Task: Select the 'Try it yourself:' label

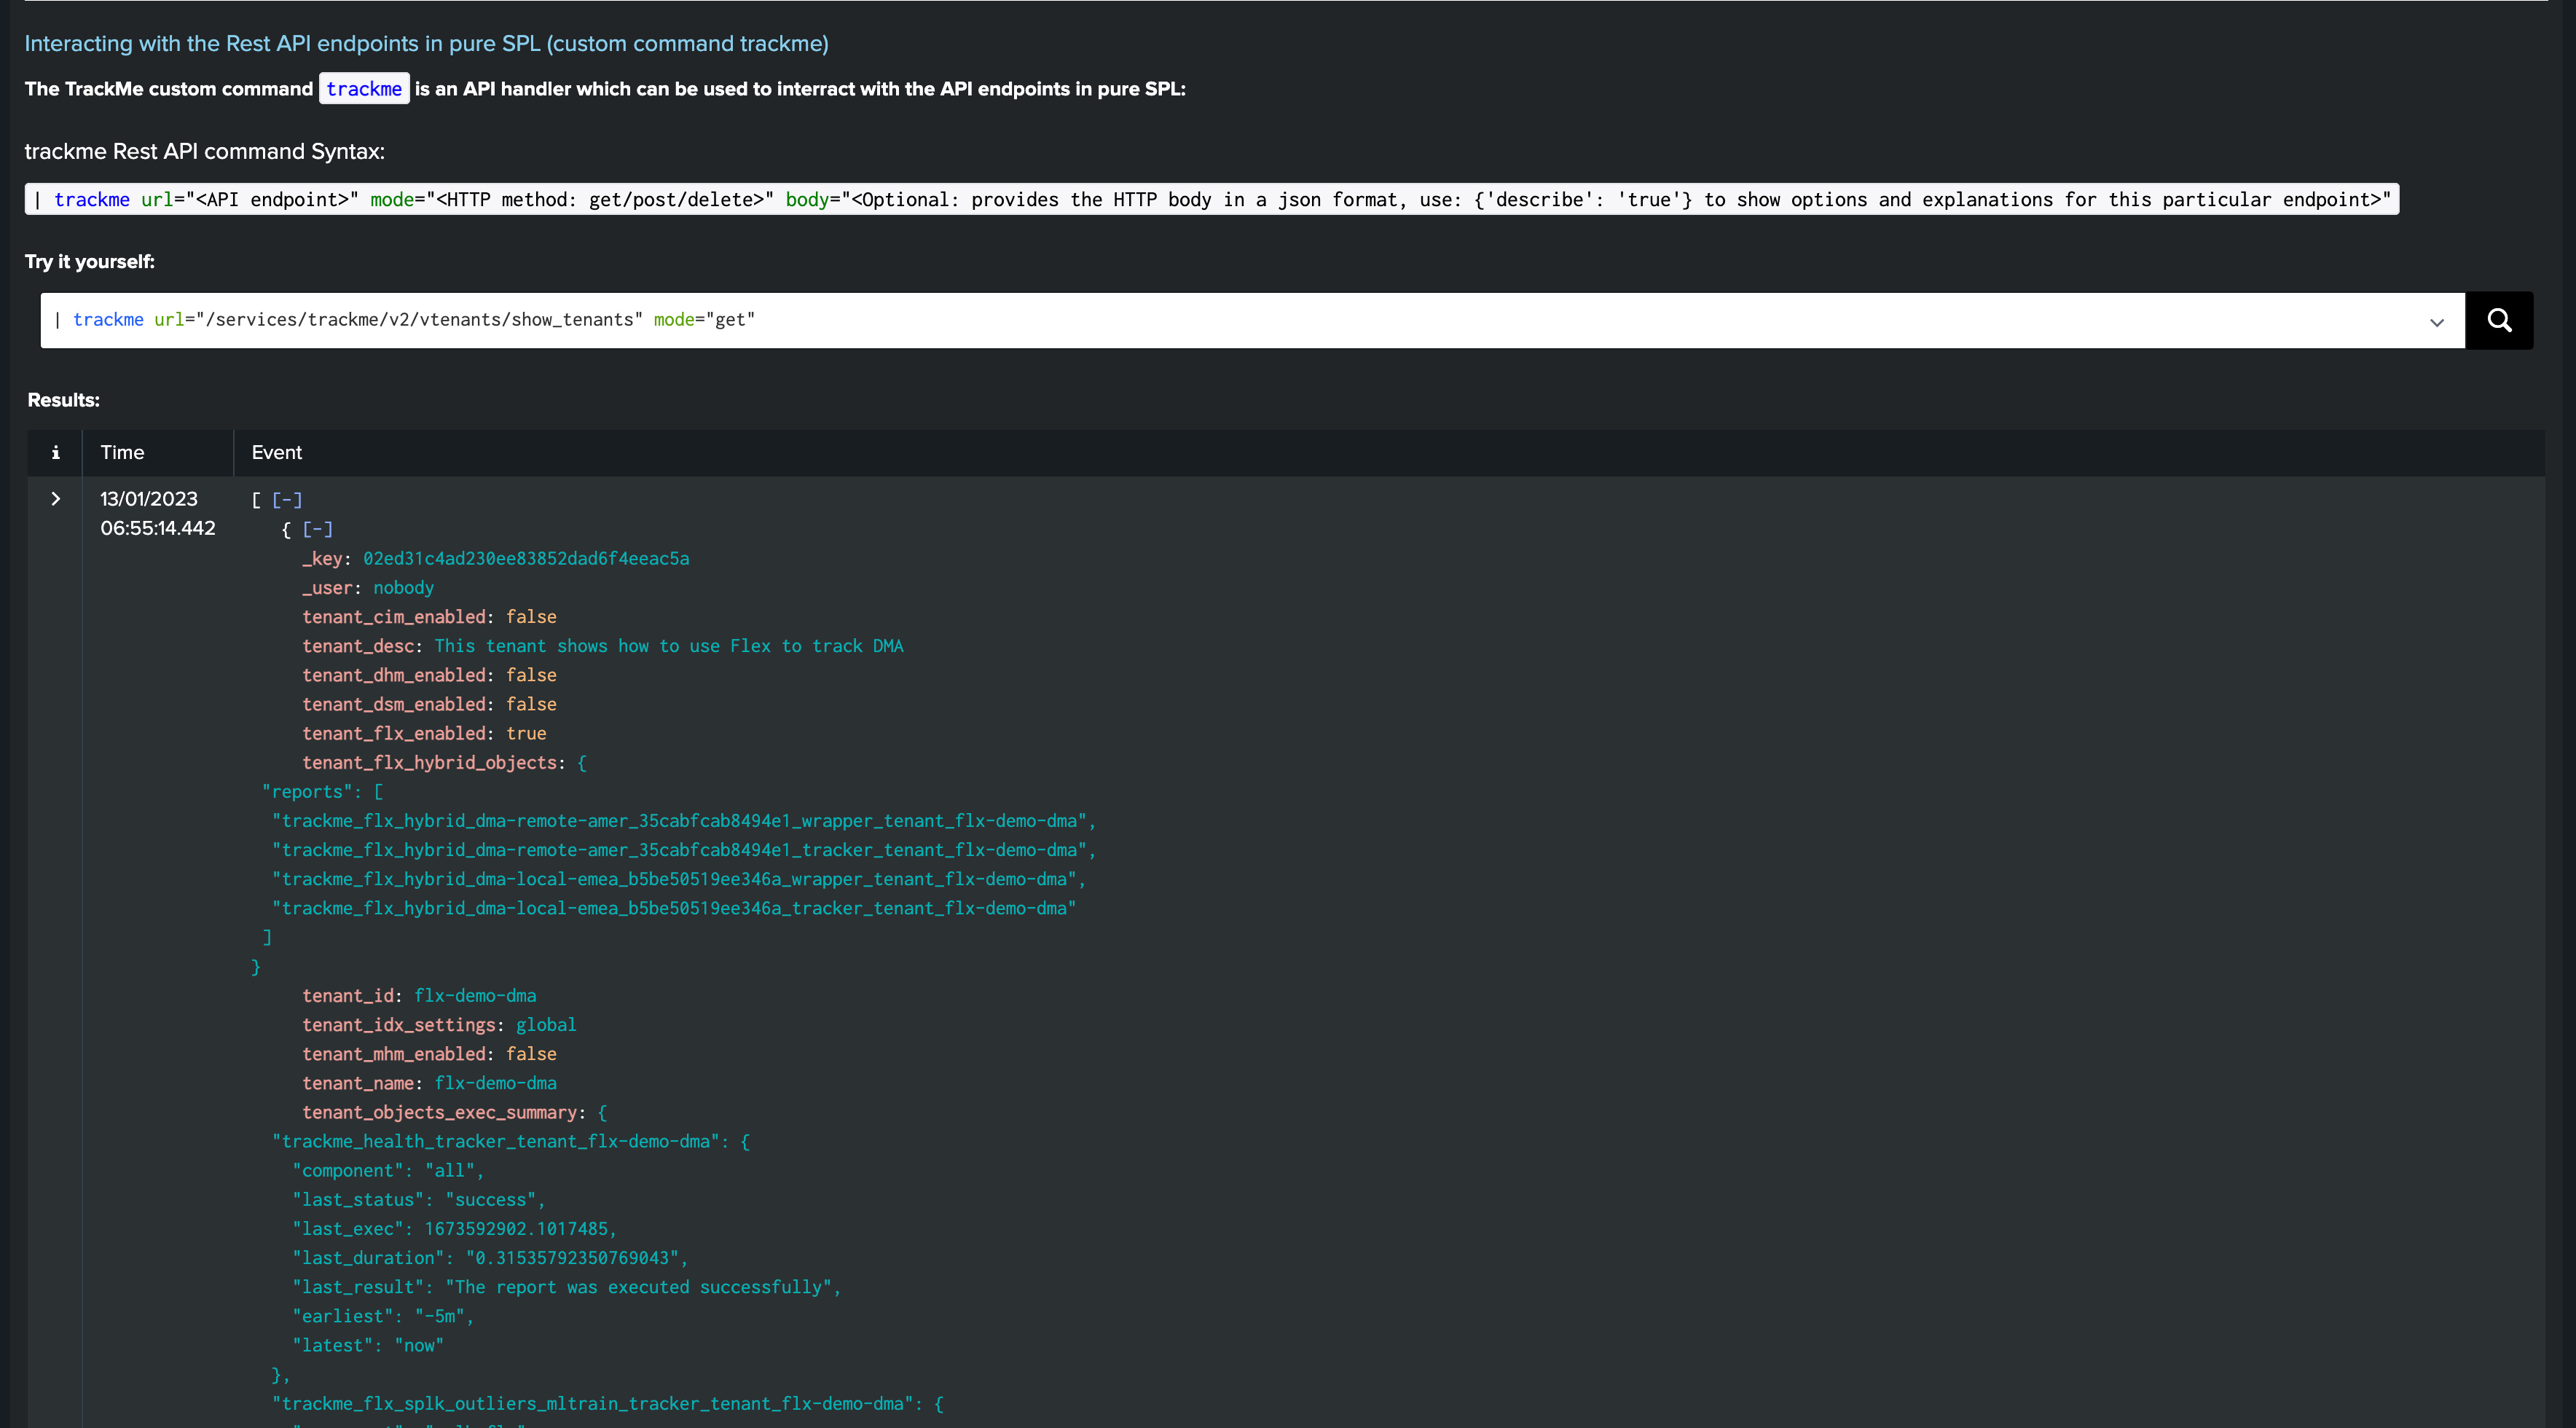Action: [x=90, y=262]
